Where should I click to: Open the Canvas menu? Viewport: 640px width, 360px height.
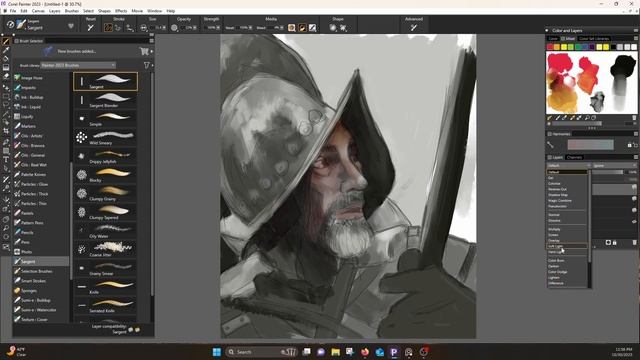[38, 11]
